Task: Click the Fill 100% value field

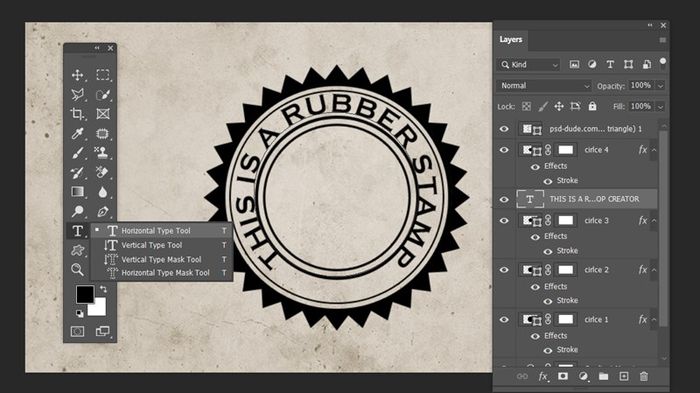Action: pyautogui.click(x=641, y=106)
